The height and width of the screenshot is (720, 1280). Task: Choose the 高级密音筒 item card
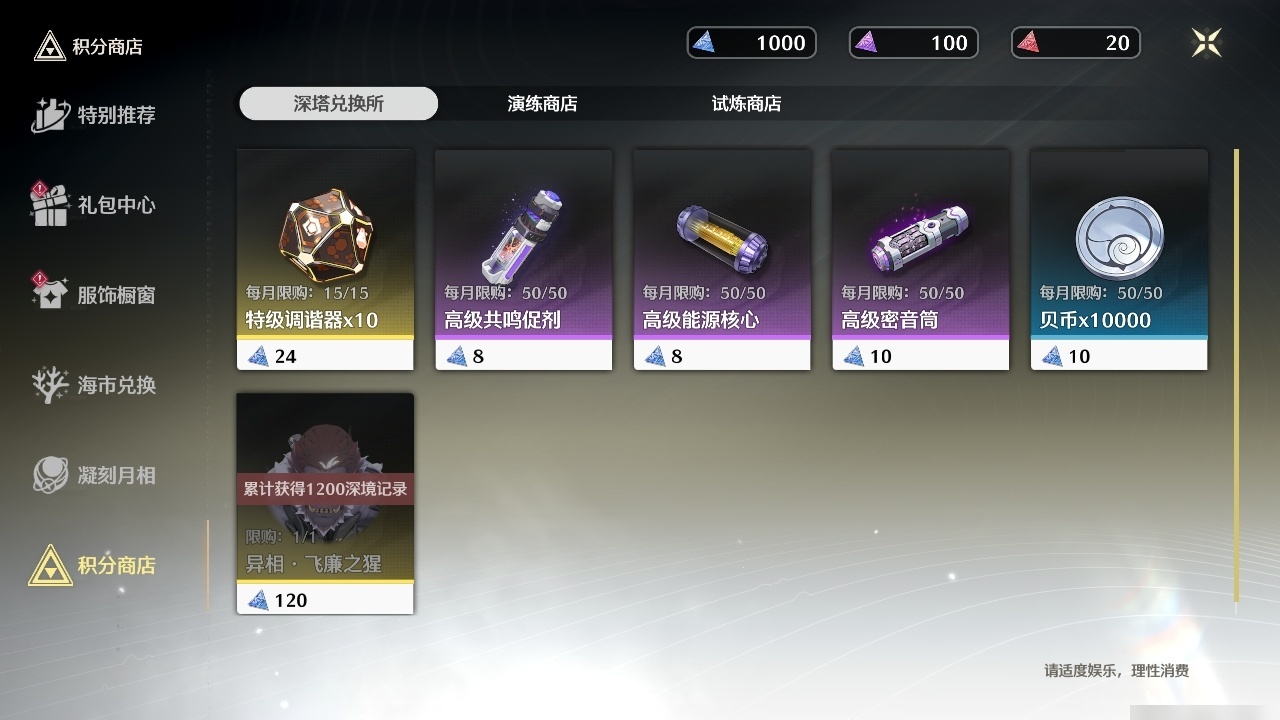921,260
